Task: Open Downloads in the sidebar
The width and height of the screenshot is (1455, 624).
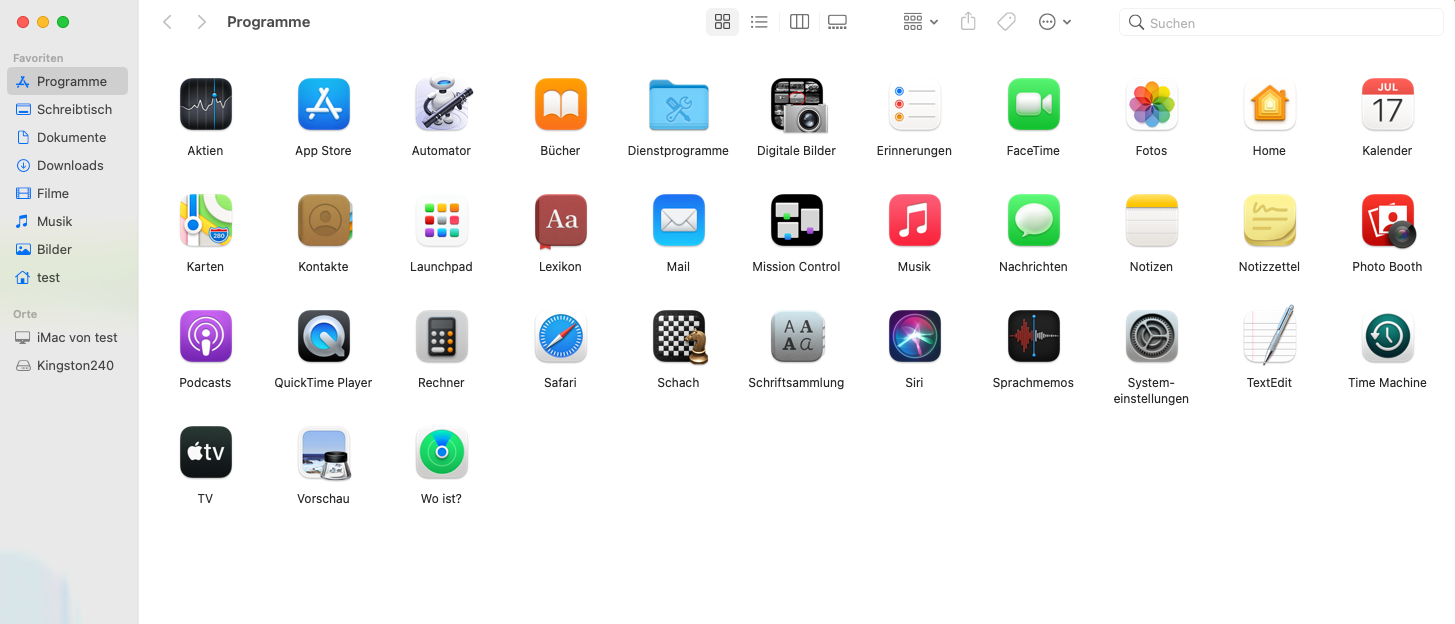Action: click(67, 165)
